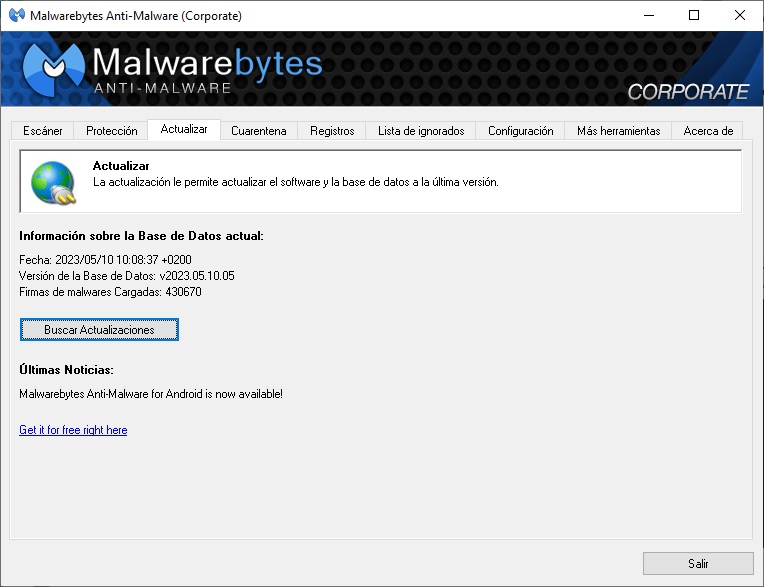Open the Escáner tab
This screenshot has height=587, width=764.
tap(42, 131)
